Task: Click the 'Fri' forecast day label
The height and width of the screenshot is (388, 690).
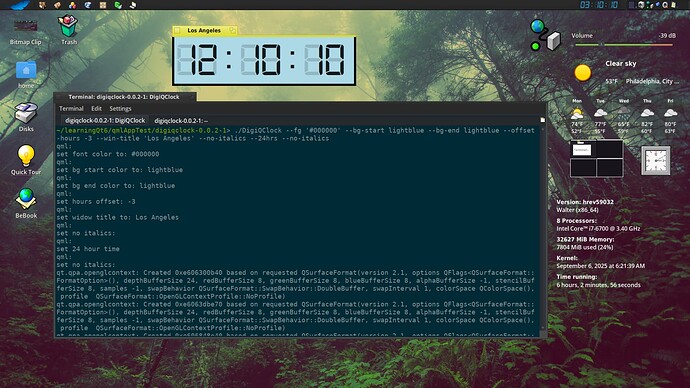Action: click(670, 101)
